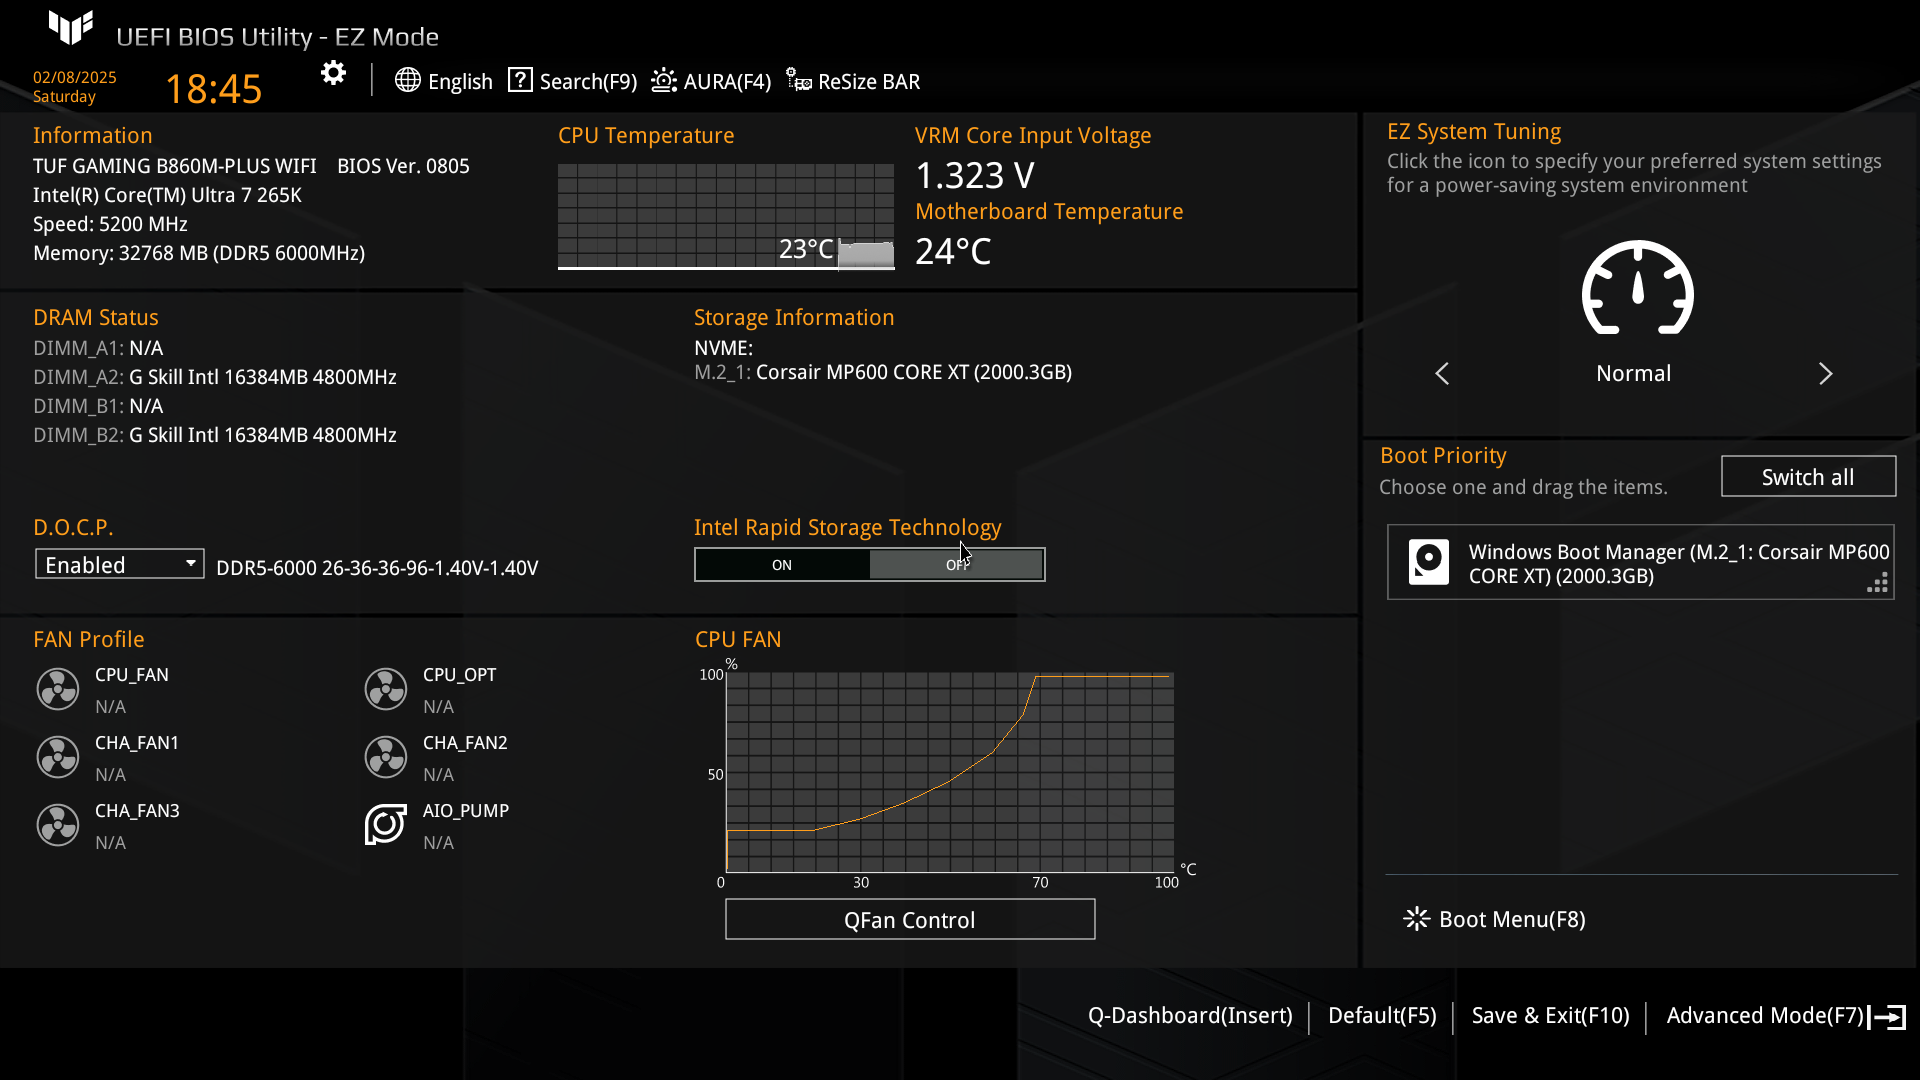Click the Boot Menu star icon
This screenshot has height=1080, width=1920.
(1417, 919)
